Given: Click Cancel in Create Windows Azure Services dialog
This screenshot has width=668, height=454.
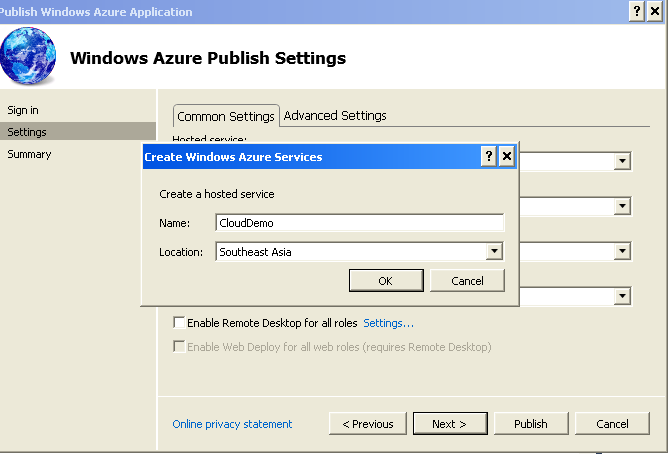Looking at the screenshot, I should [467, 281].
